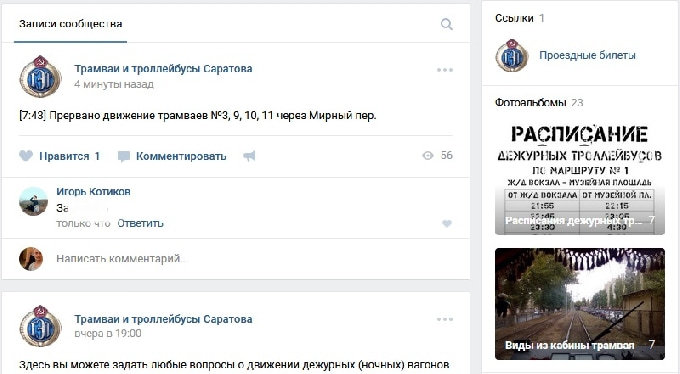Open the three-dots menu of the вчера в 19:00 post
Image resolution: width=680 pixels, height=374 pixels.
(445, 319)
